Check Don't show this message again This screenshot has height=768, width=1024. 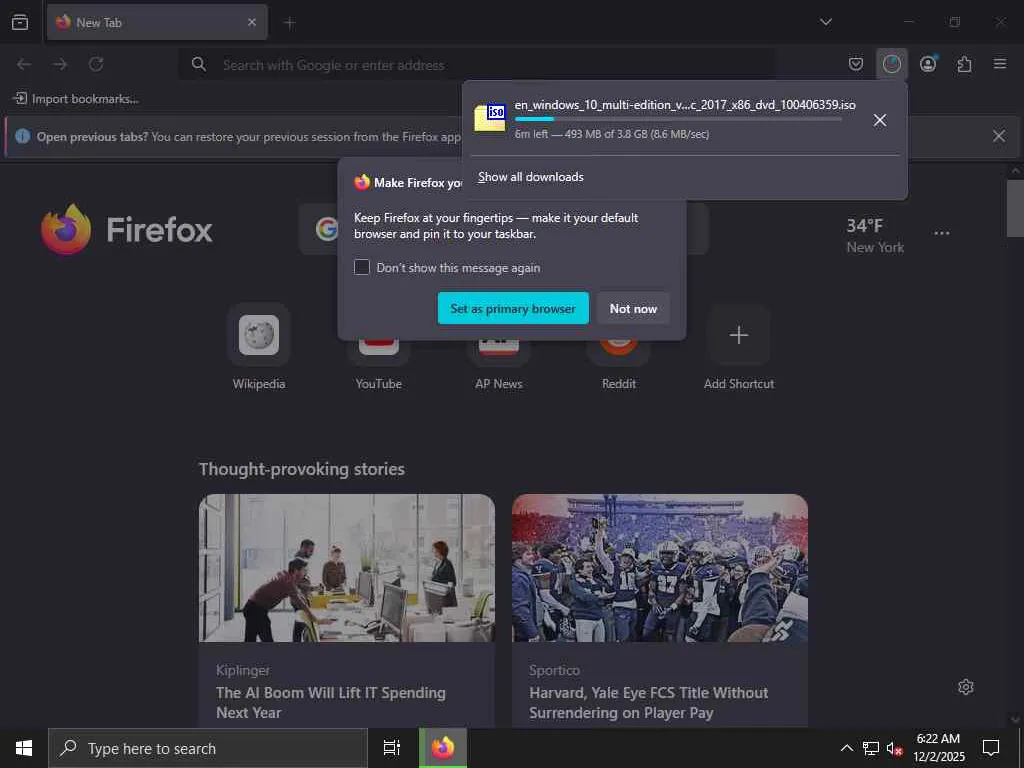click(362, 267)
